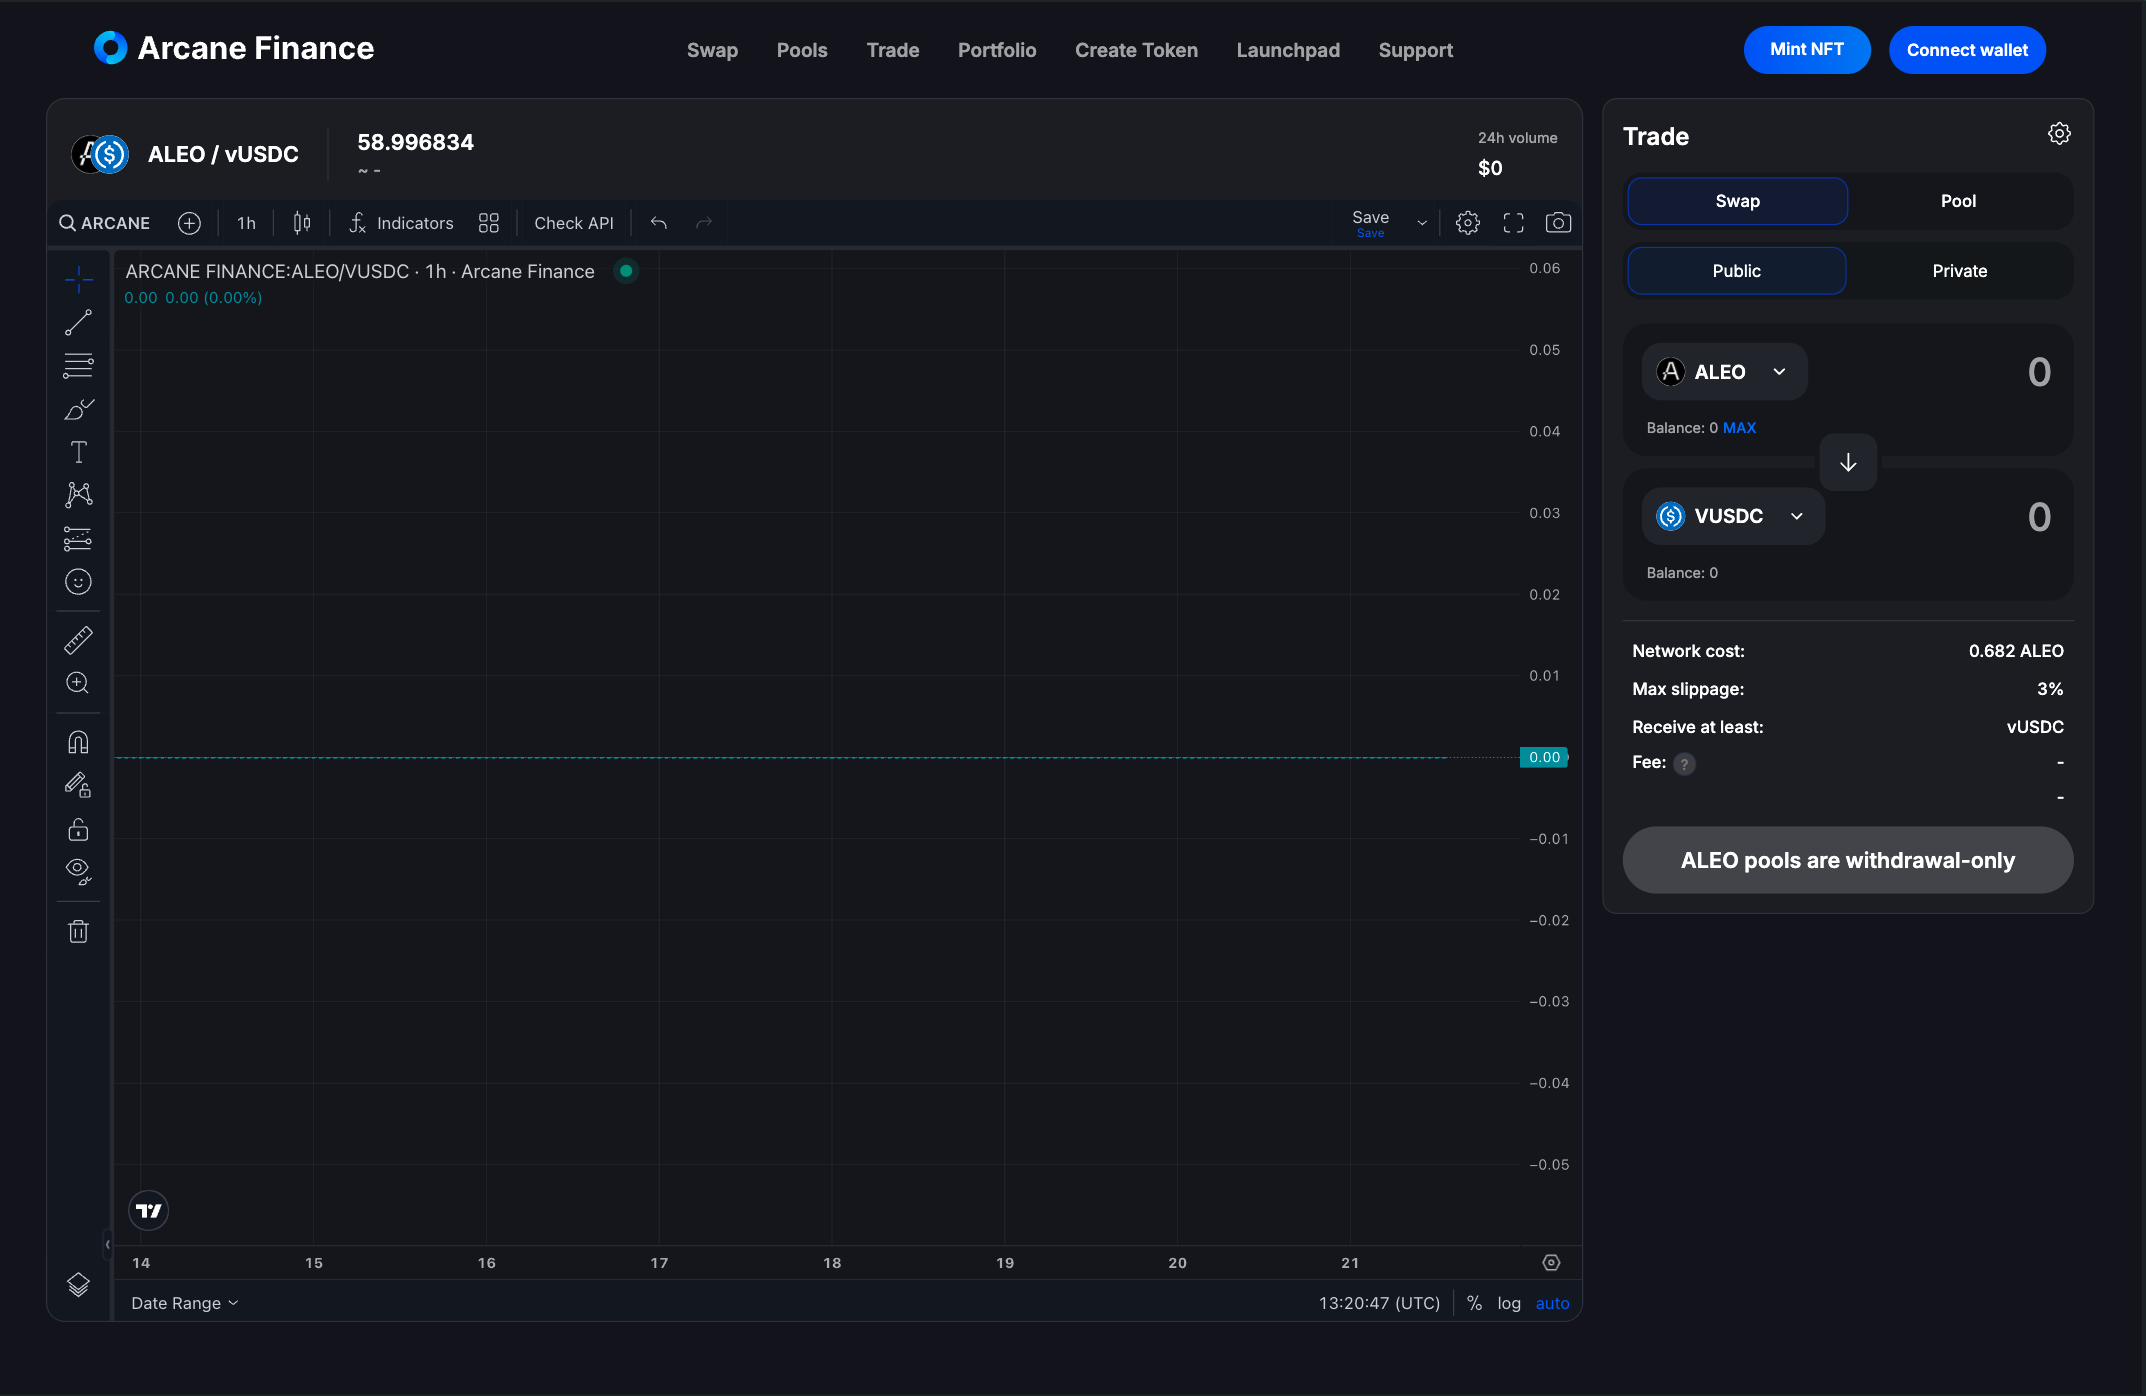Click the MAX balance link
This screenshot has width=2146, height=1396.
pos(1739,428)
